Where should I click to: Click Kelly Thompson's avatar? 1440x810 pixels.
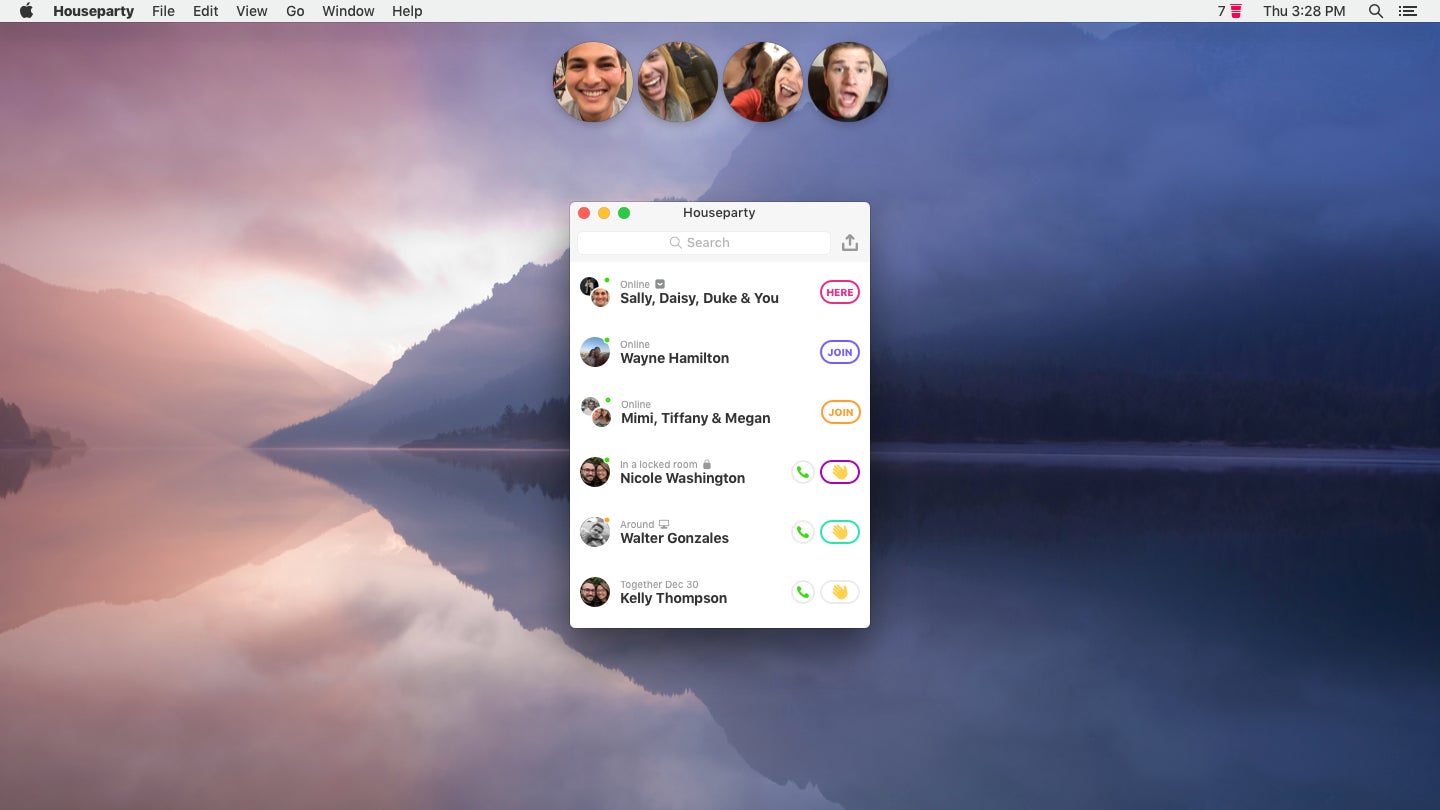pos(595,592)
